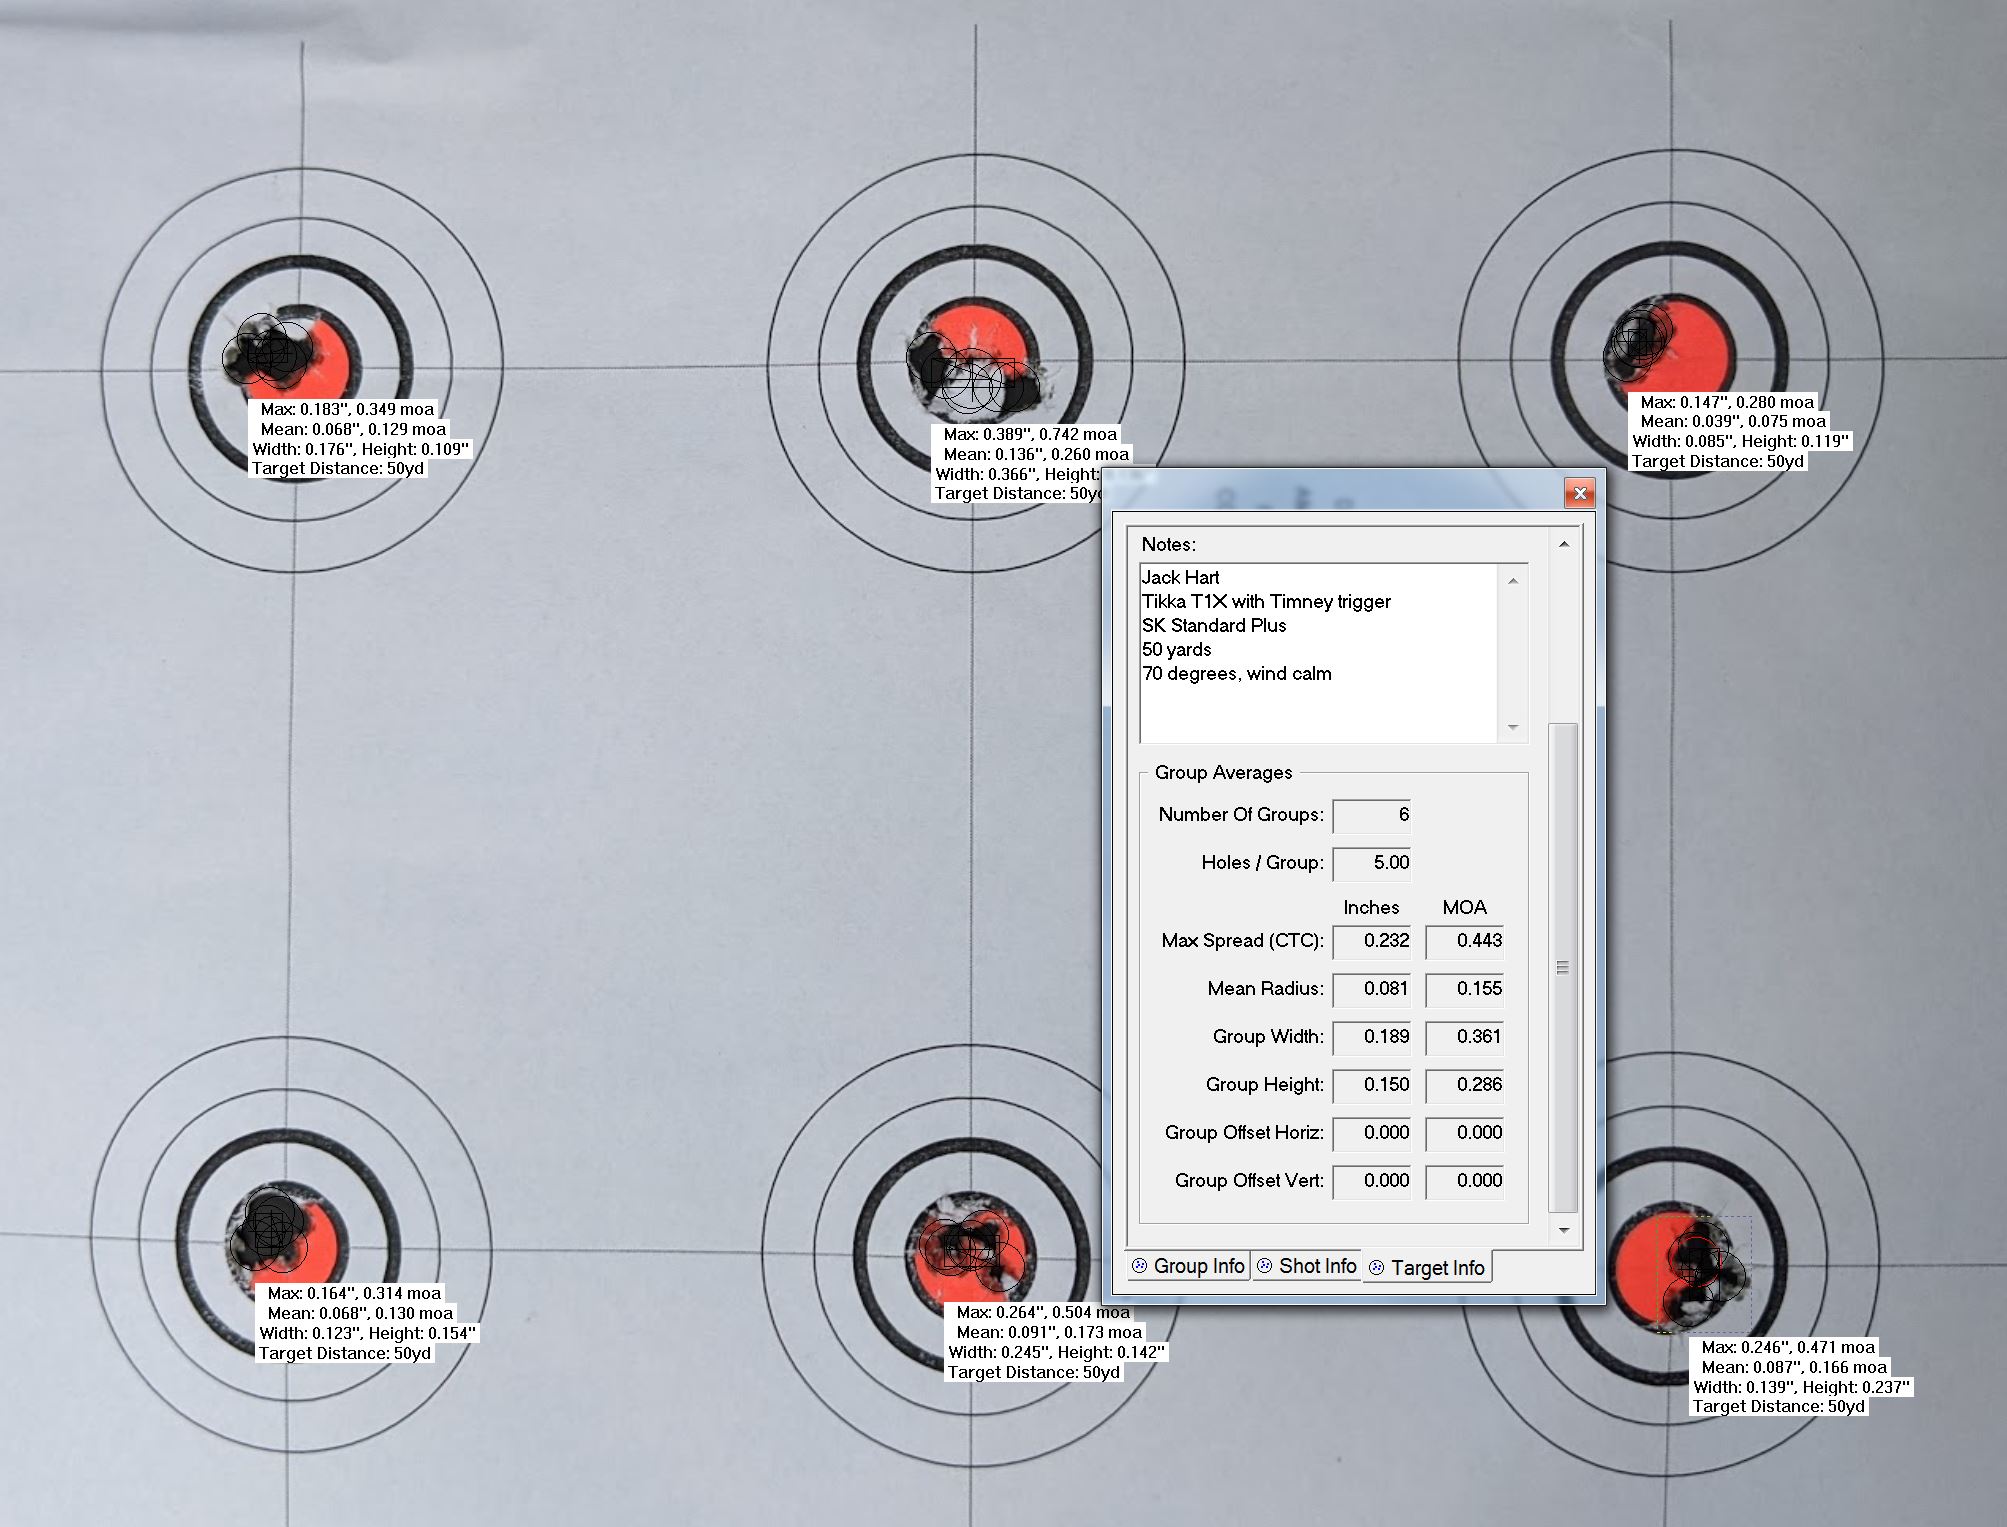Viewport: 2007px width, 1527px height.
Task: Click 'Tikka T1X with Timney trigger' line
Action: click(x=1266, y=602)
